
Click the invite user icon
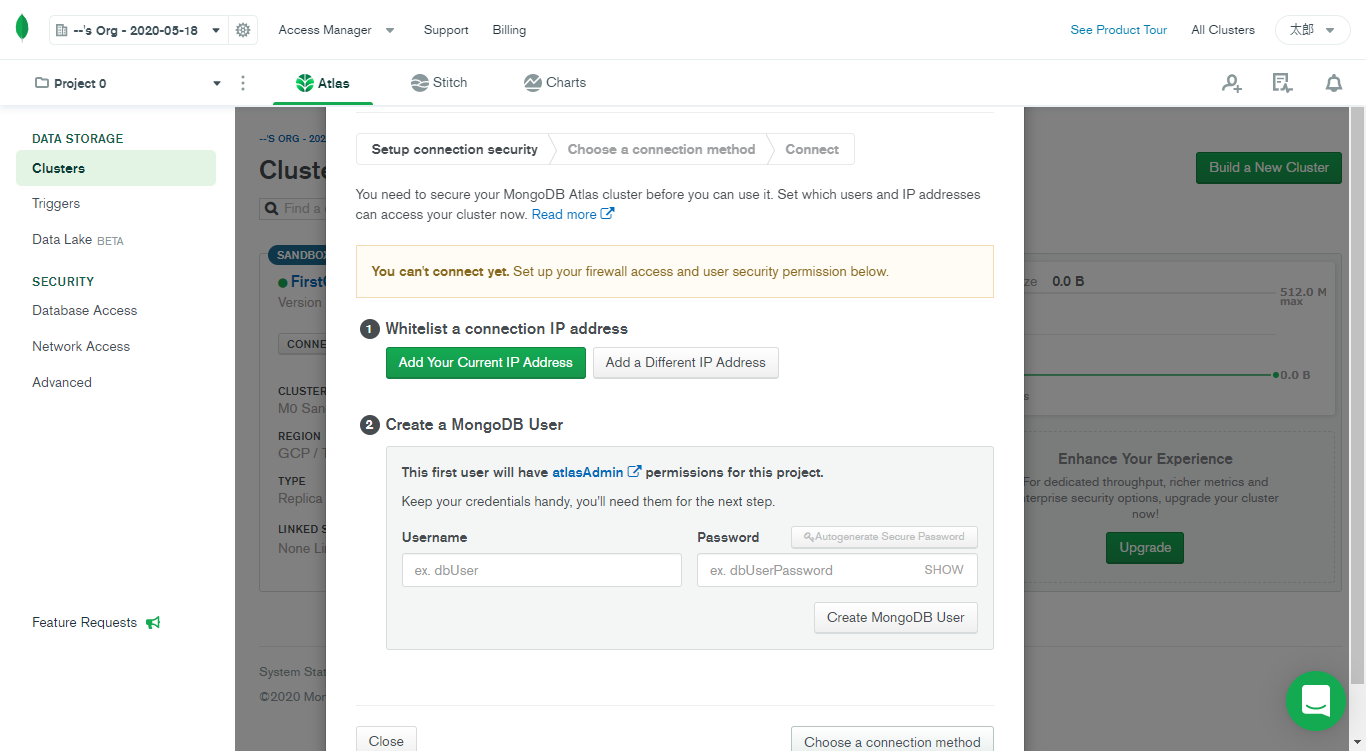coord(1231,83)
